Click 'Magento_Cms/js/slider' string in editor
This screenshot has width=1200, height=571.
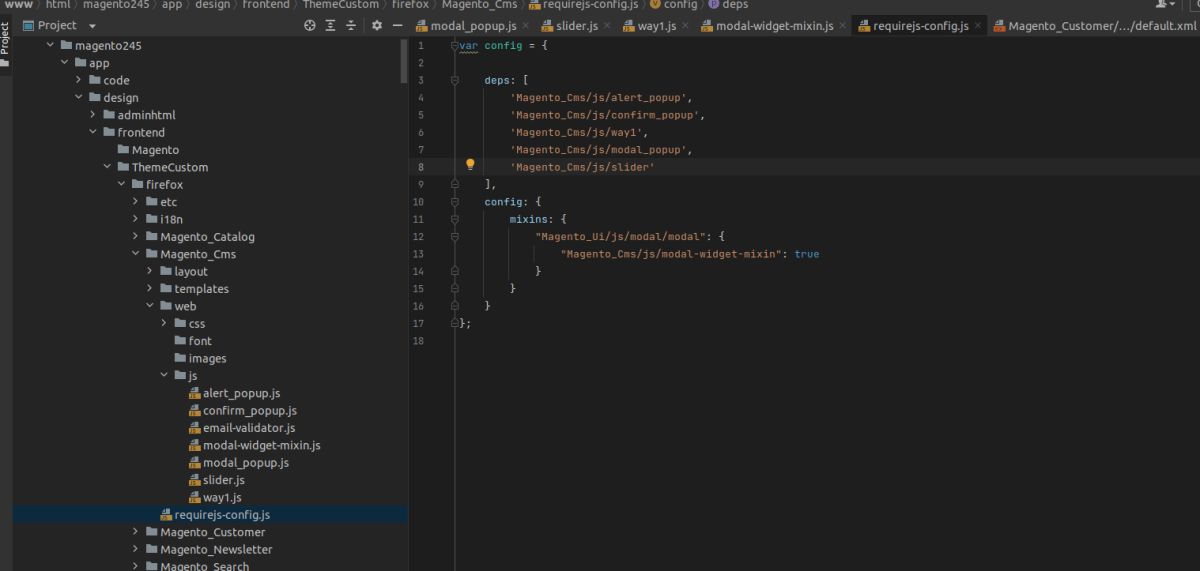click(582, 167)
